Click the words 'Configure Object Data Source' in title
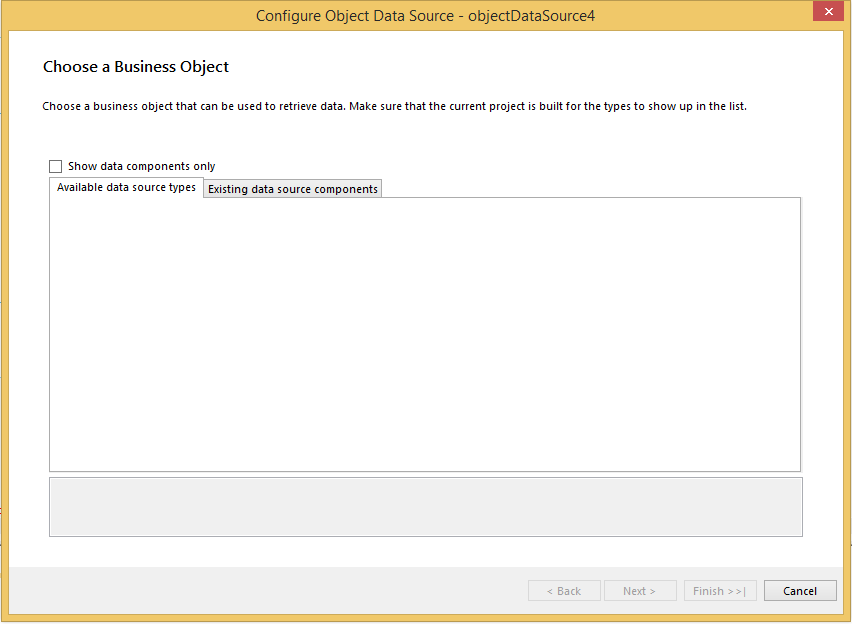The height and width of the screenshot is (624, 852). [x=354, y=16]
